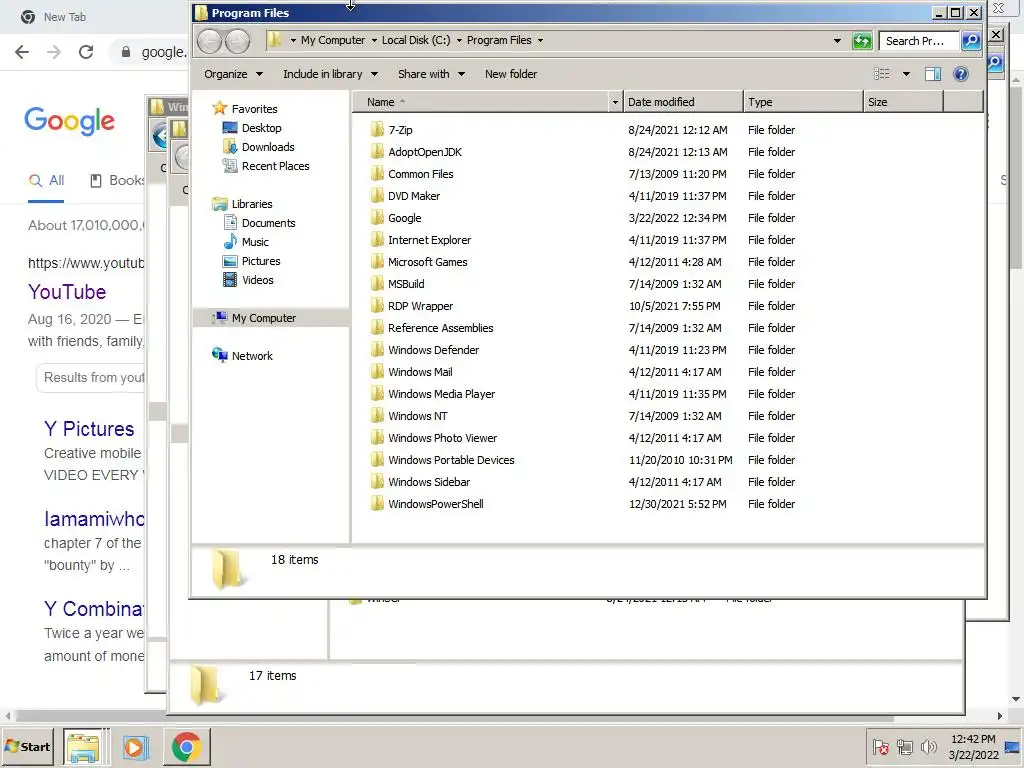Open the Name column filter dropdown
Screen dimensions: 1024x768
click(x=615, y=102)
